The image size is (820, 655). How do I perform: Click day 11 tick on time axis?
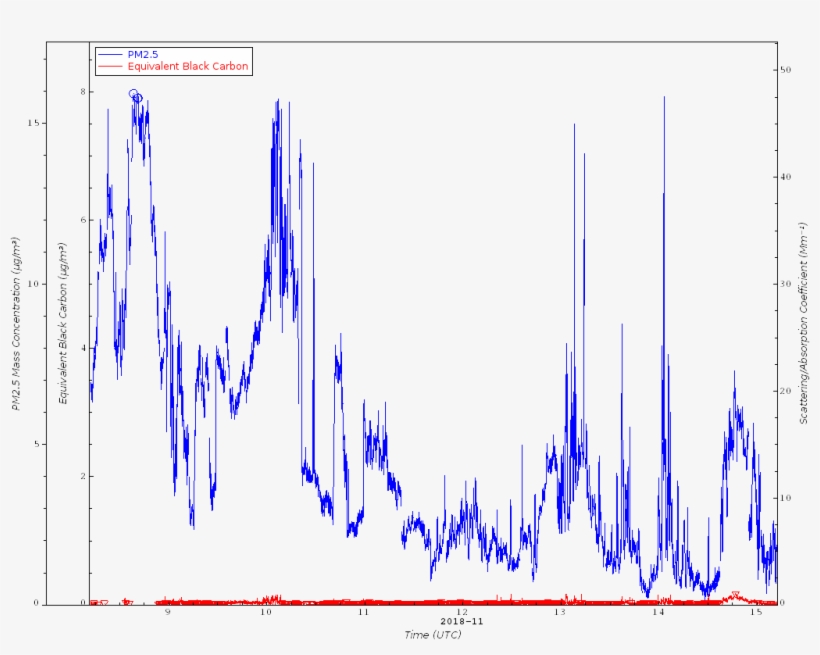click(x=363, y=612)
